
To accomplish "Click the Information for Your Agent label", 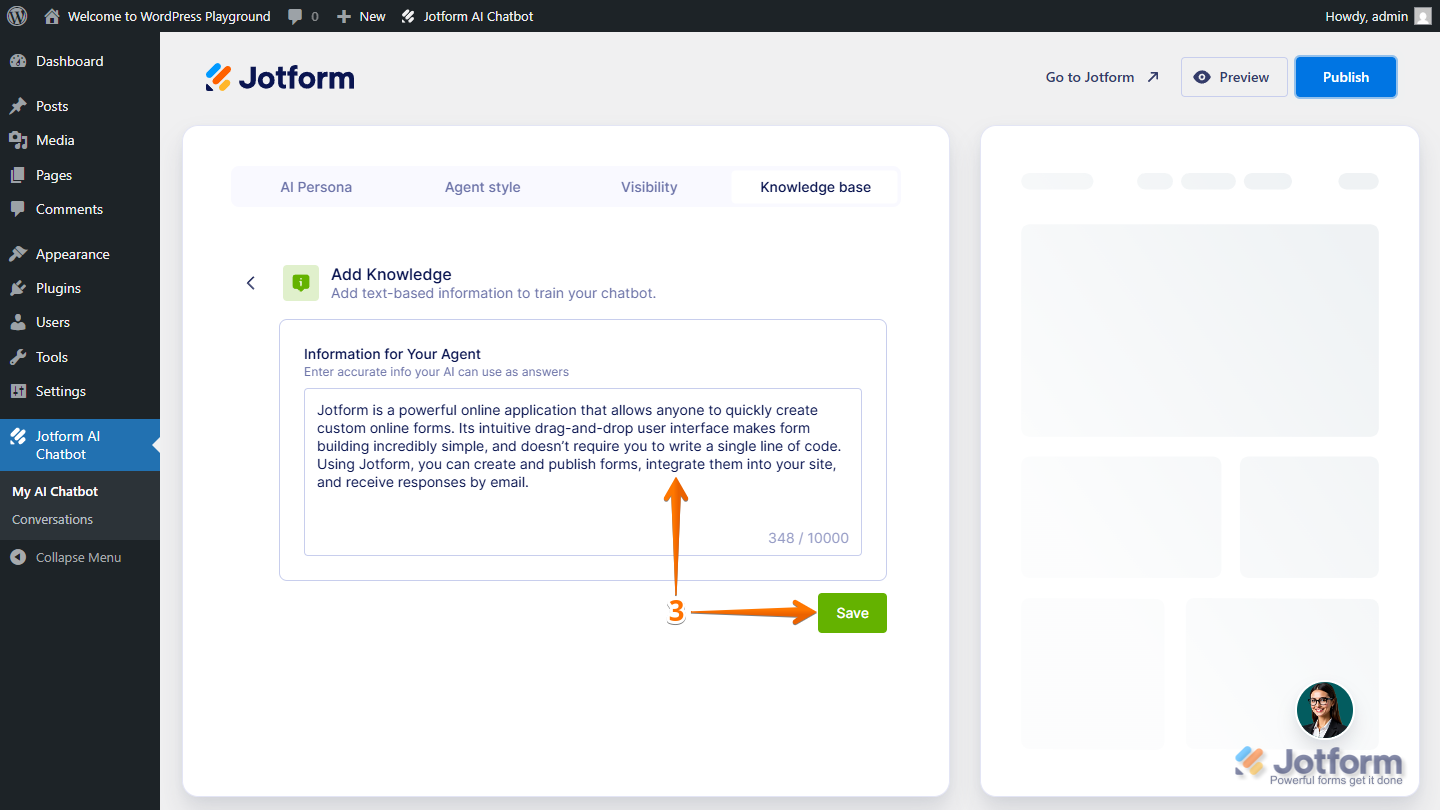I will (392, 354).
